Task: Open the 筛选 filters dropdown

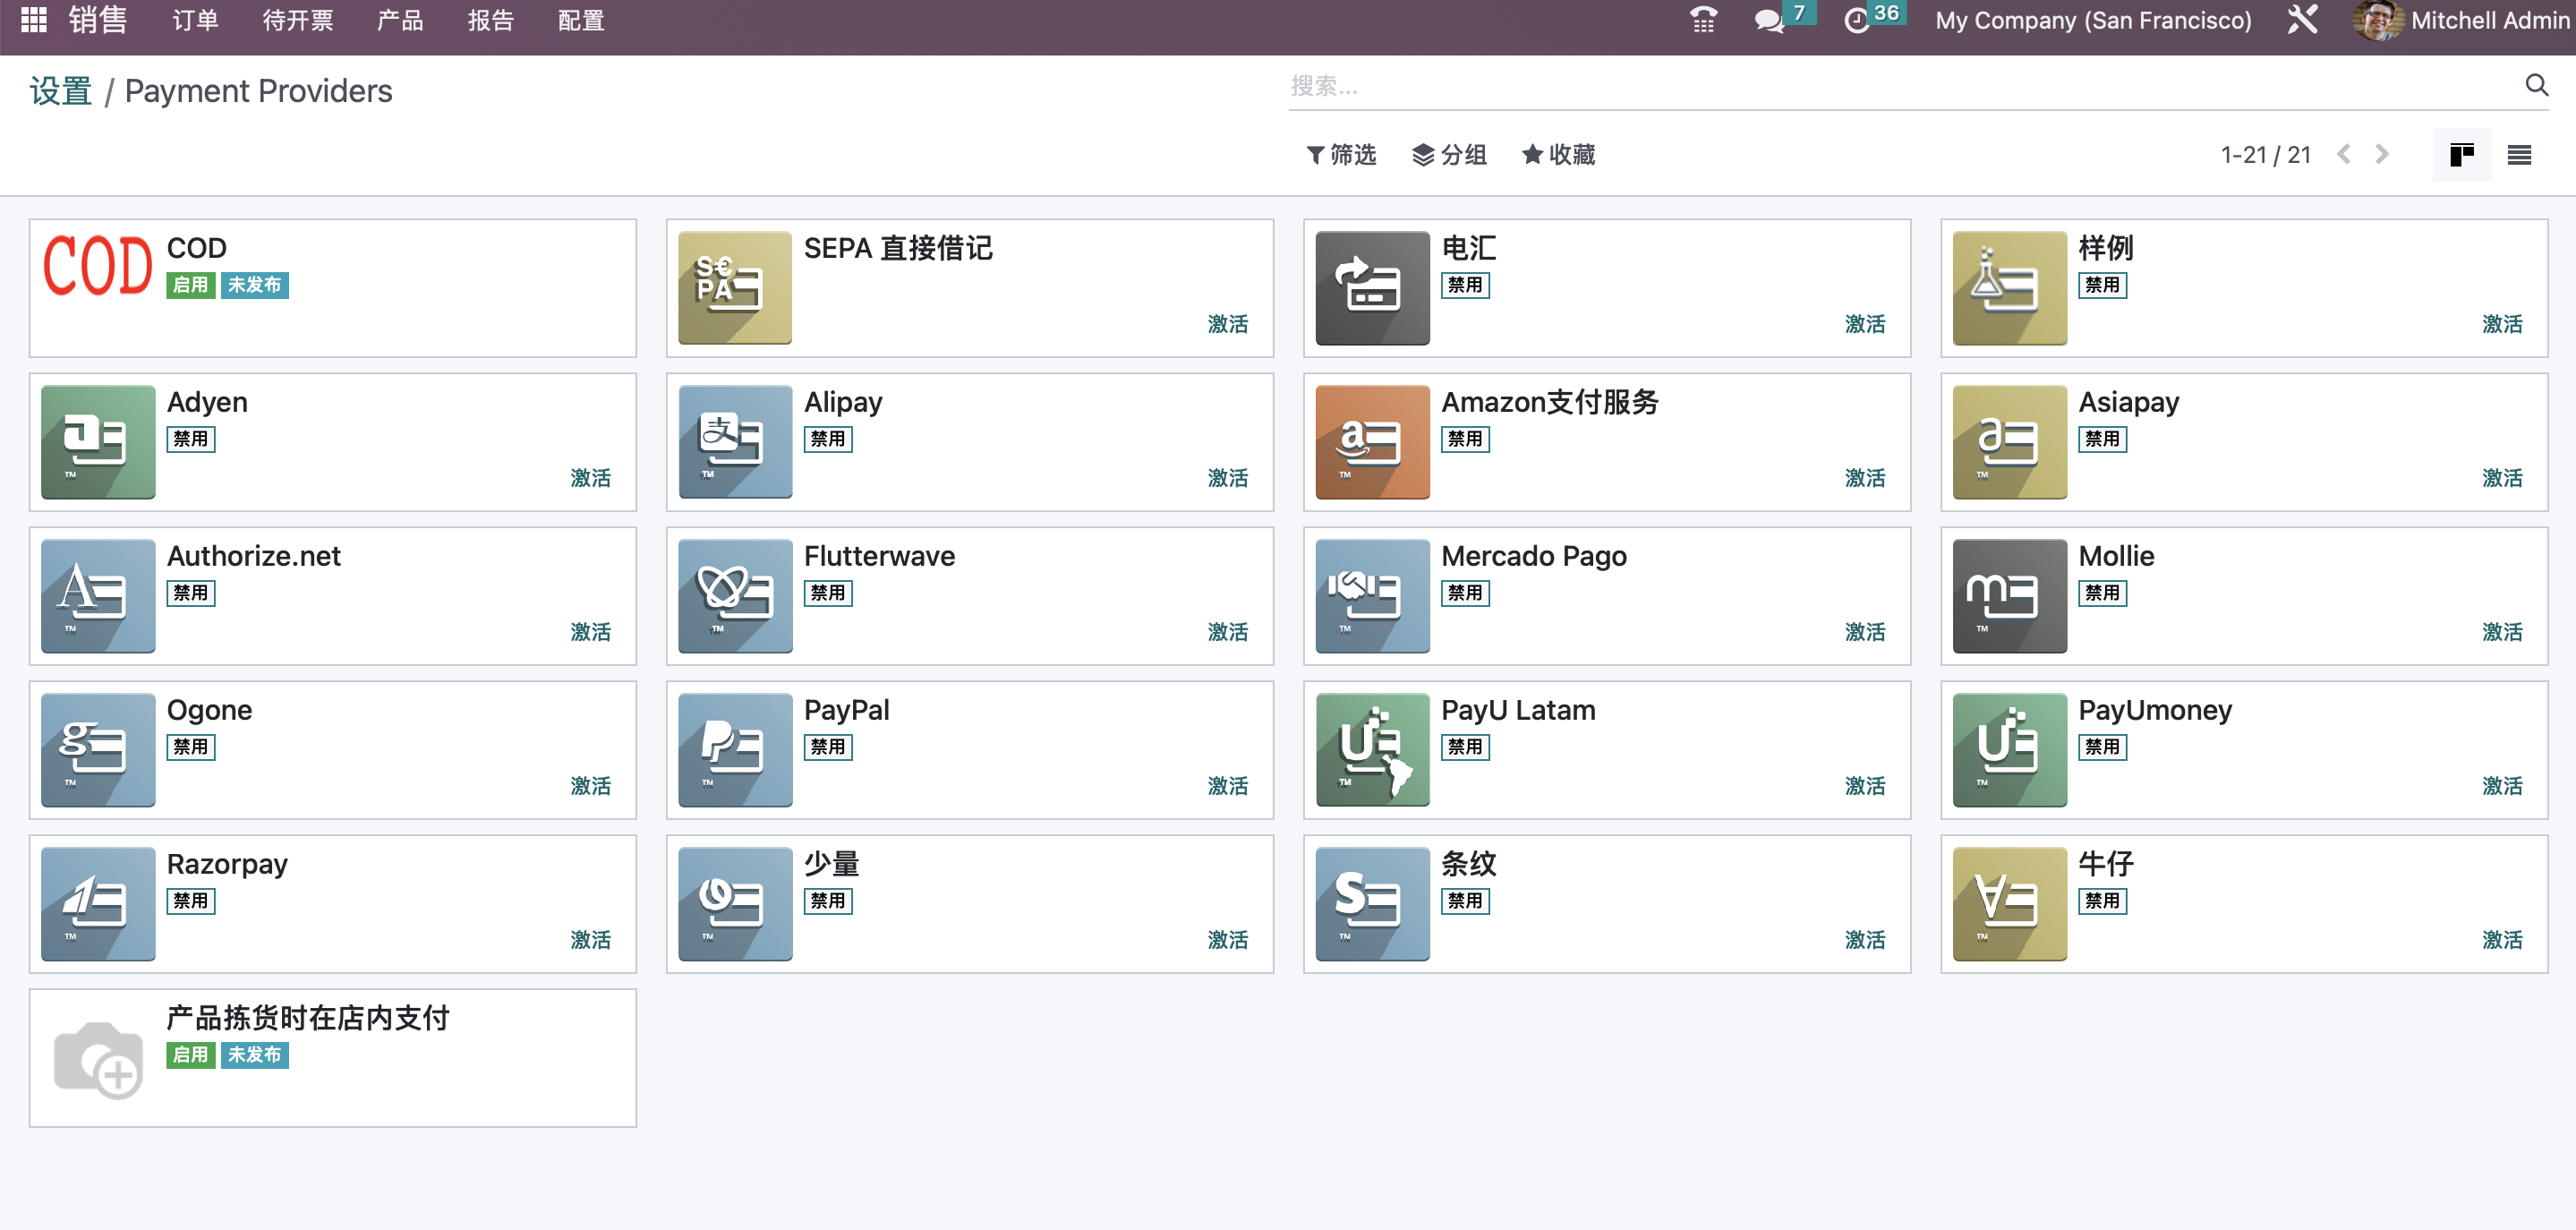Action: (x=1341, y=155)
